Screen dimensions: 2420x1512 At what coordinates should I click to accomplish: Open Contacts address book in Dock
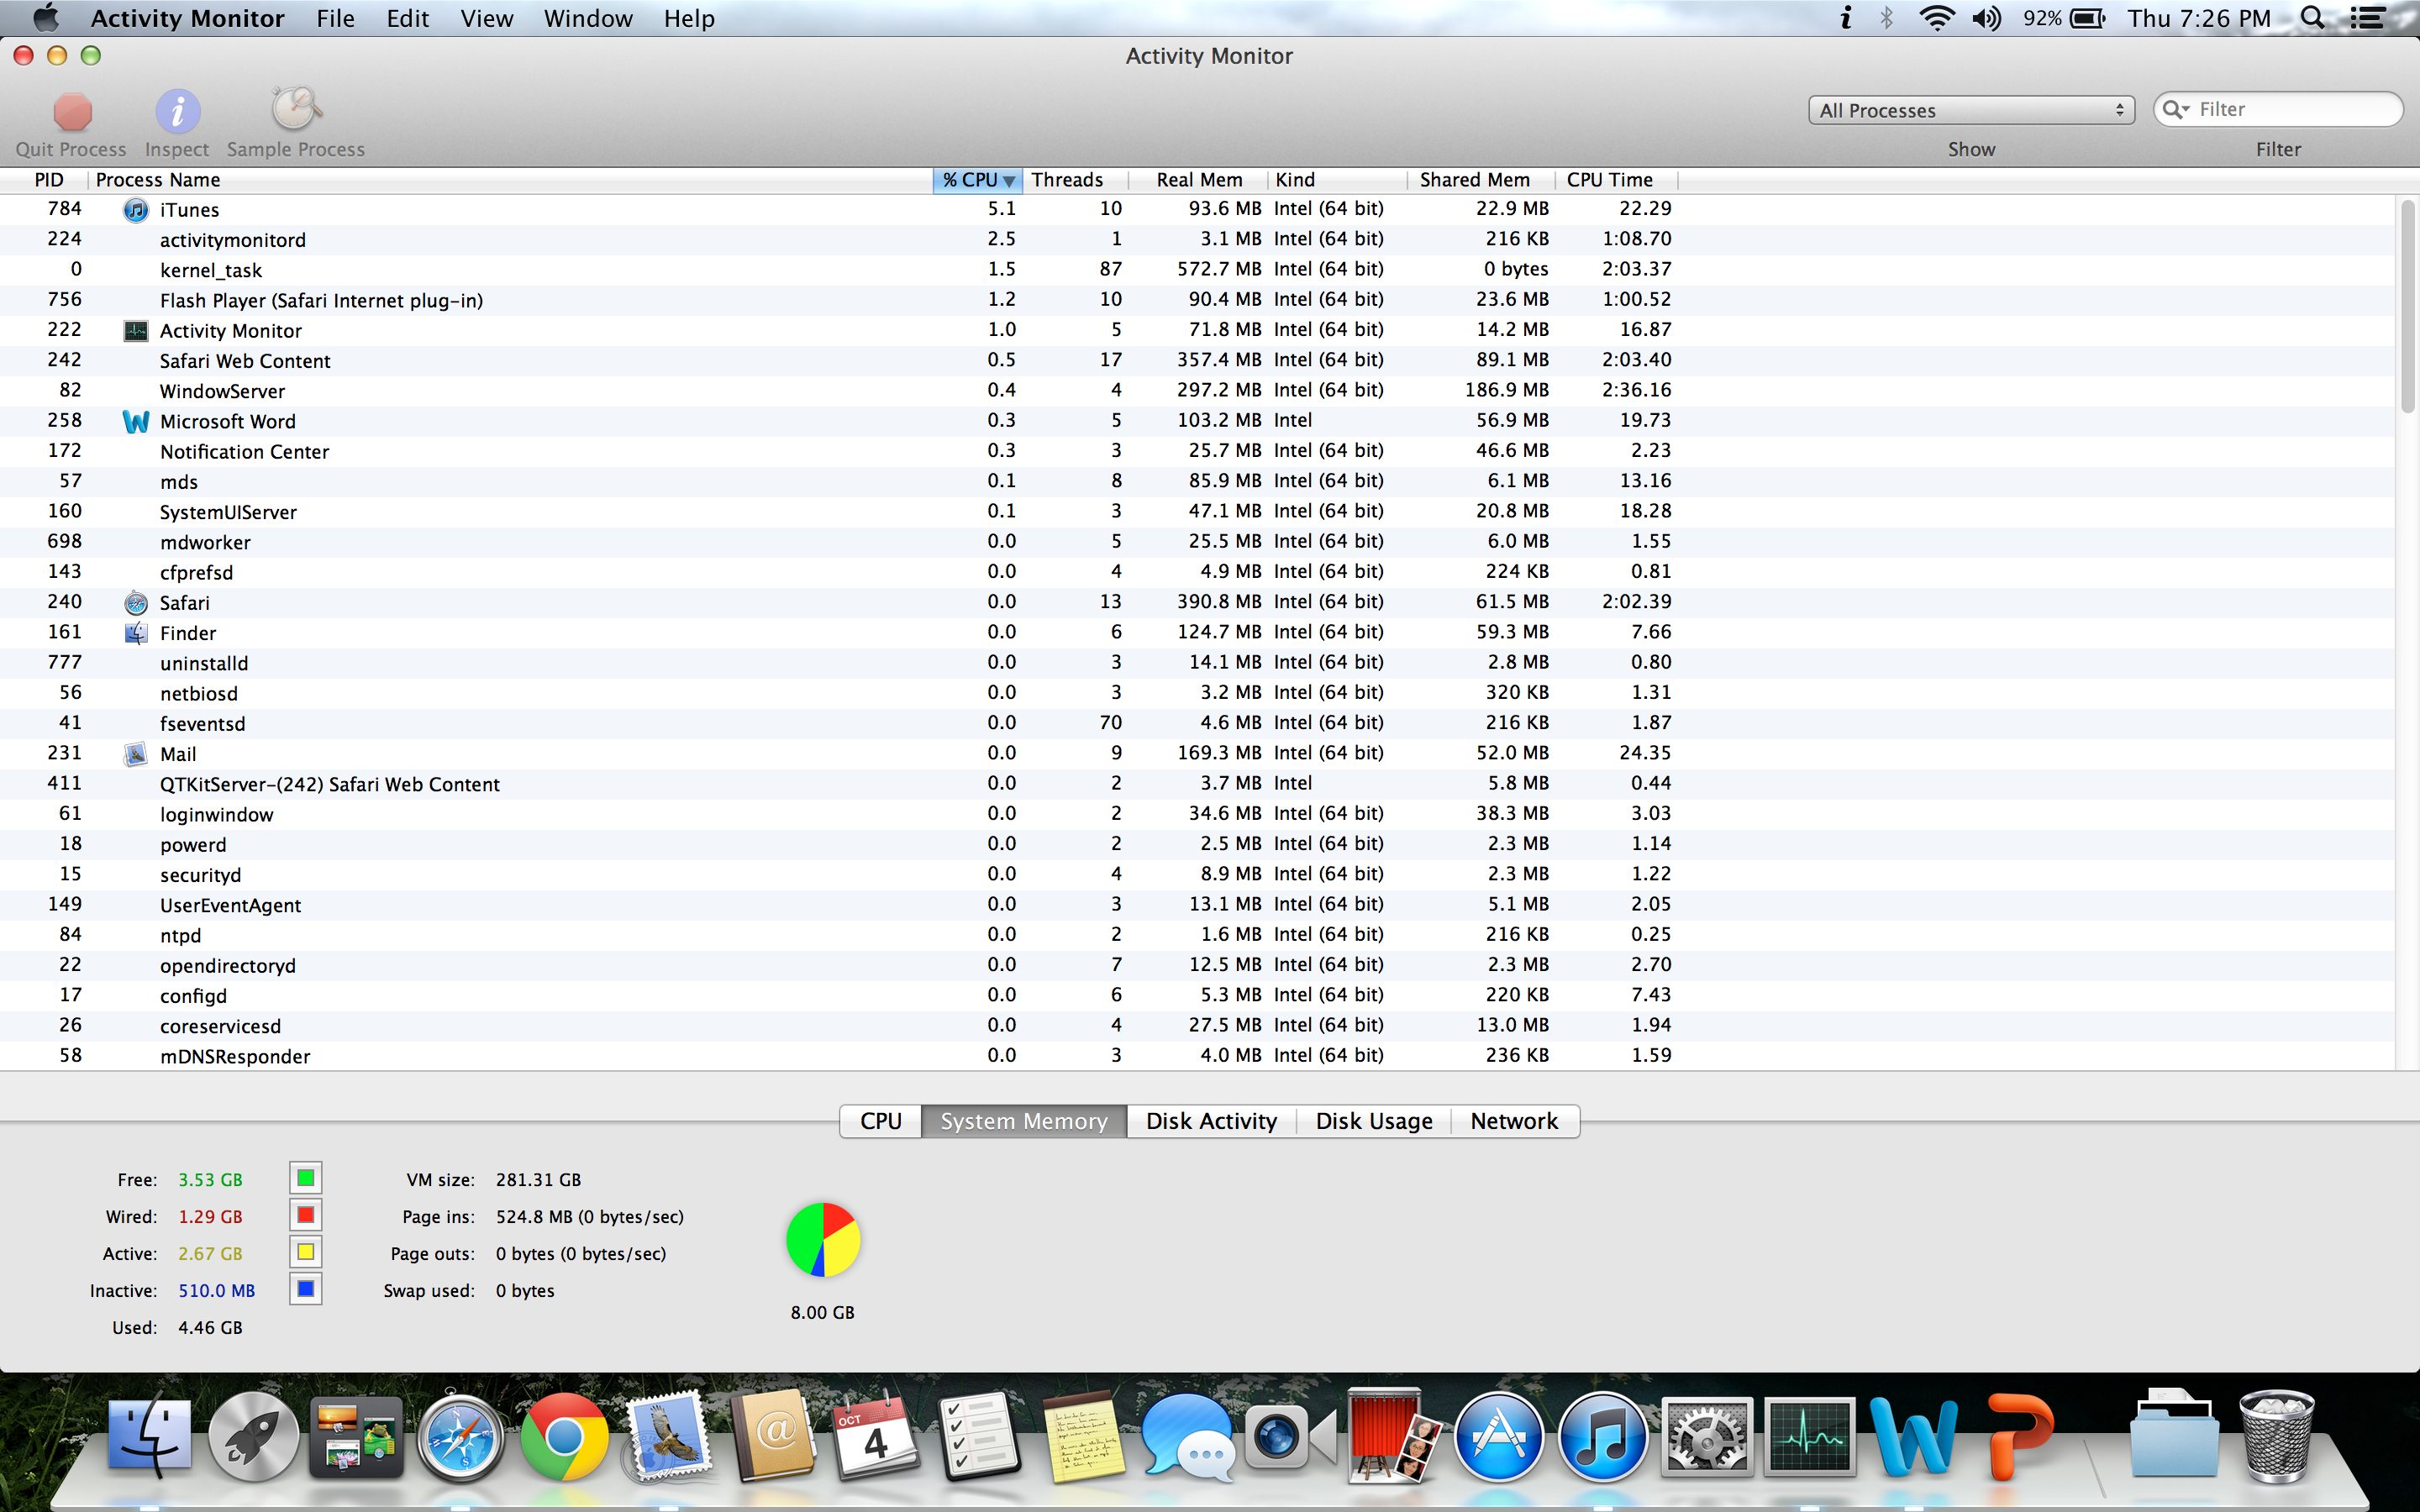(x=773, y=1436)
